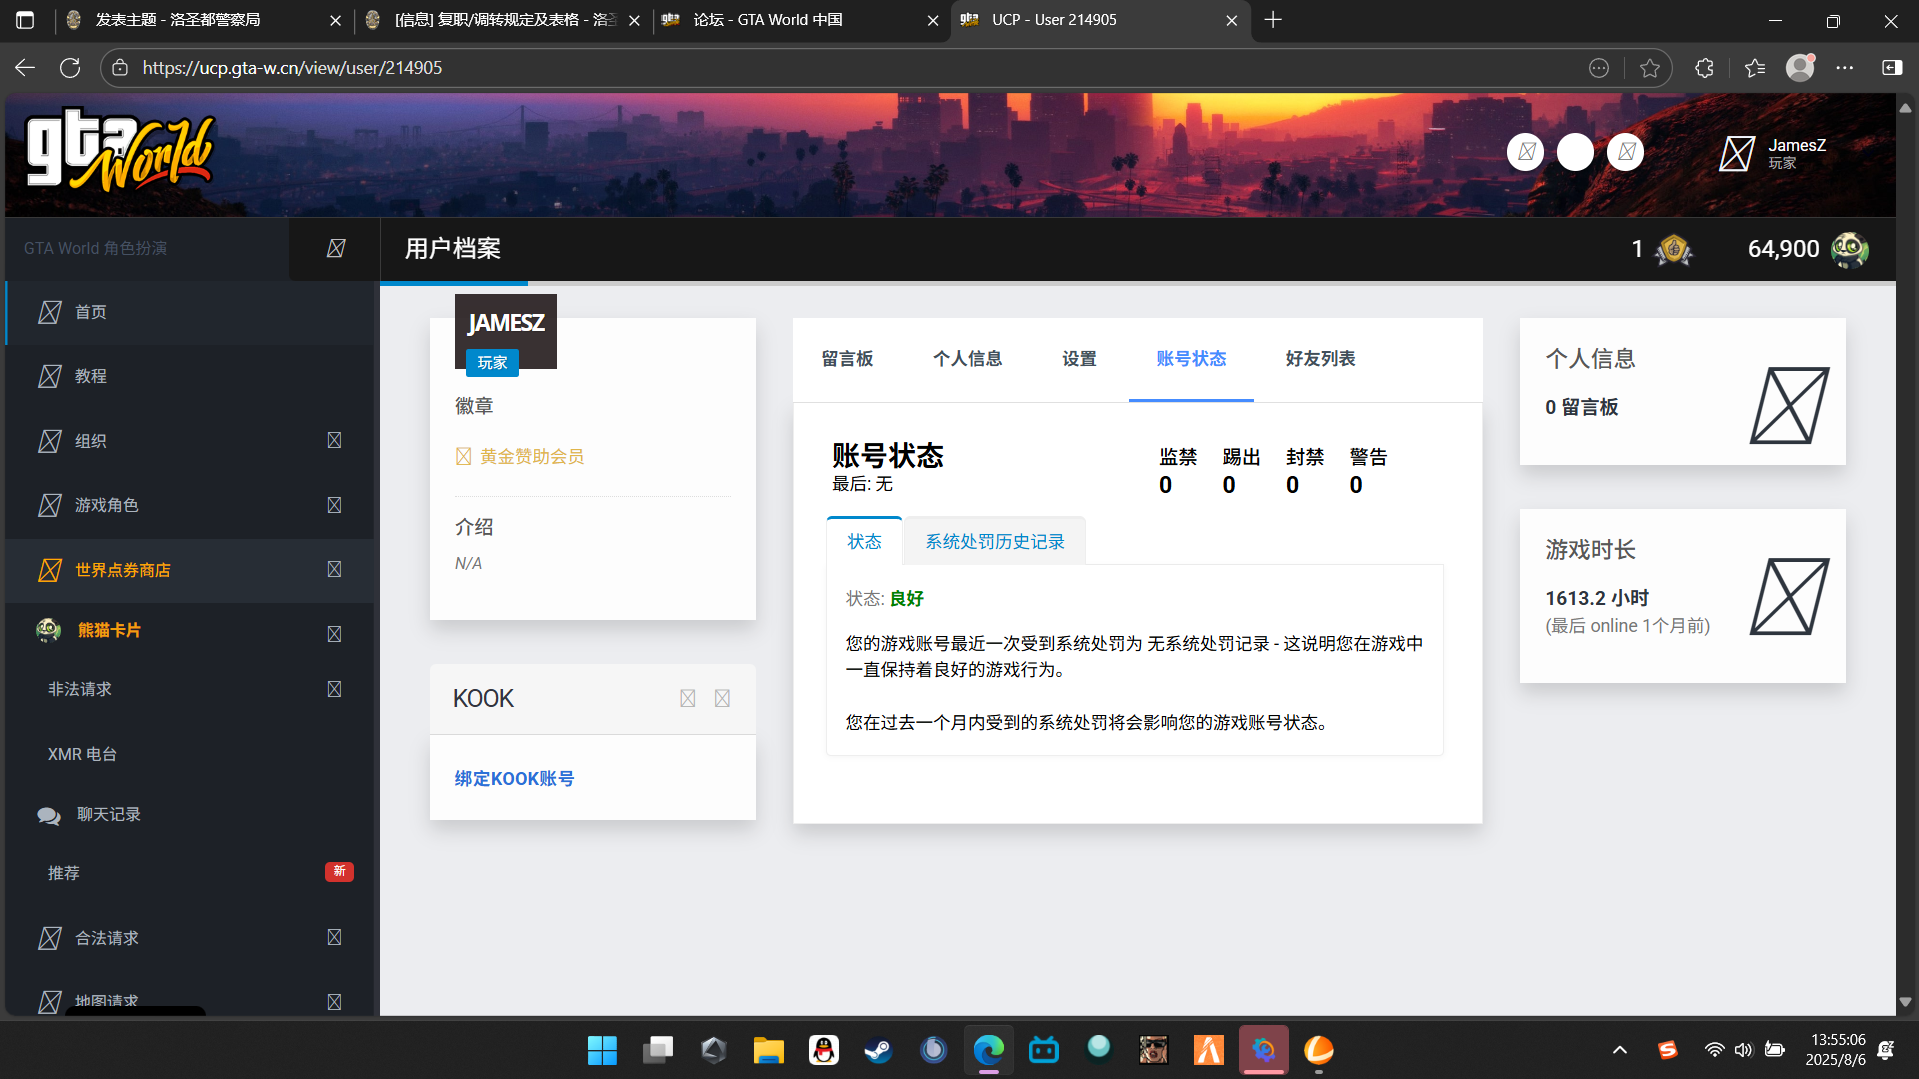Expand the 游戏角色 sidebar submenu
The height and width of the screenshot is (1079, 1919).
(334, 505)
